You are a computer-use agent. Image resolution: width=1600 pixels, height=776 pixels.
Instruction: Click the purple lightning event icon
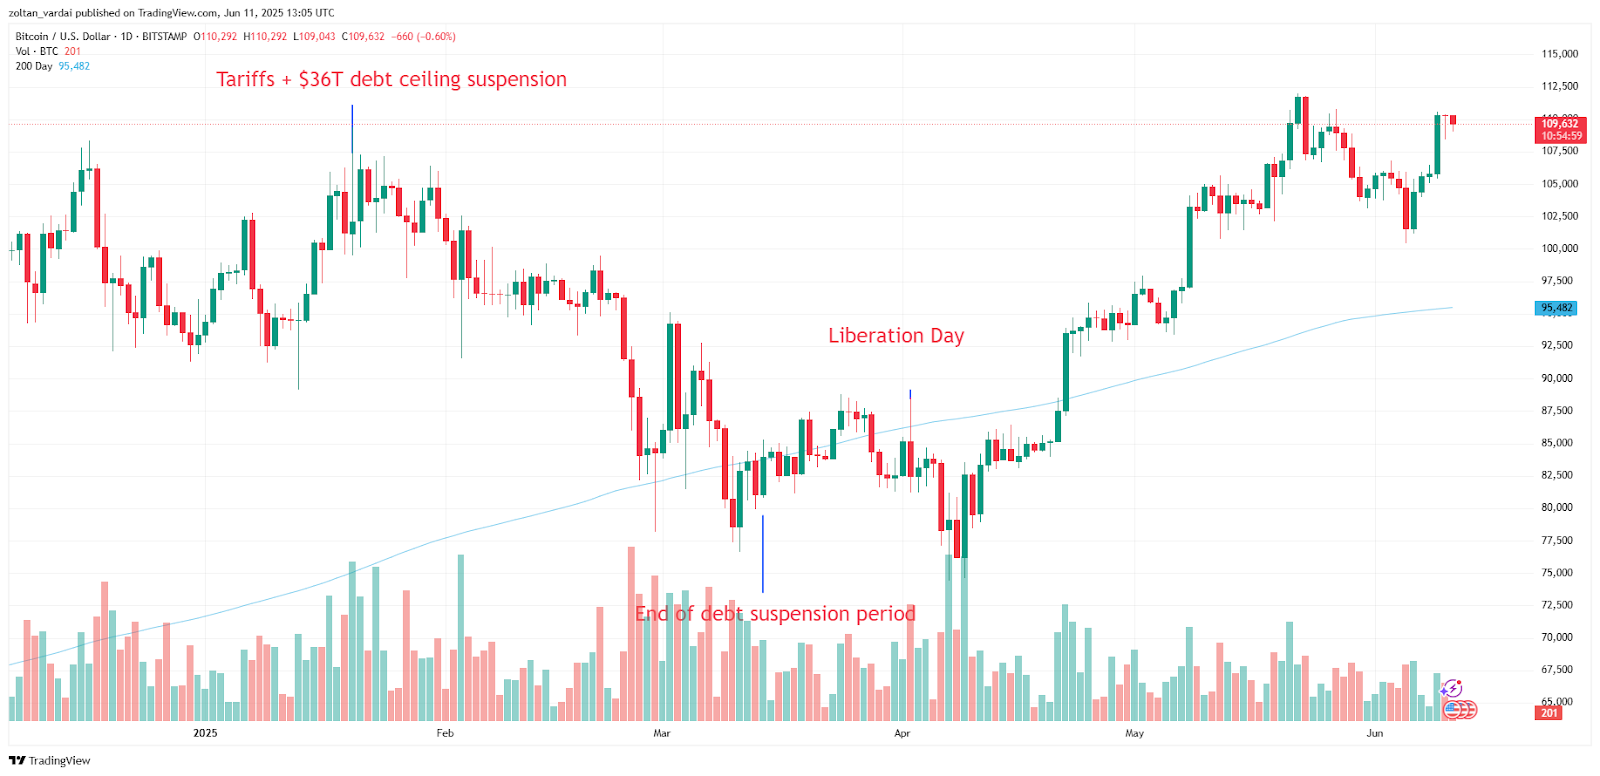pyautogui.click(x=1451, y=689)
